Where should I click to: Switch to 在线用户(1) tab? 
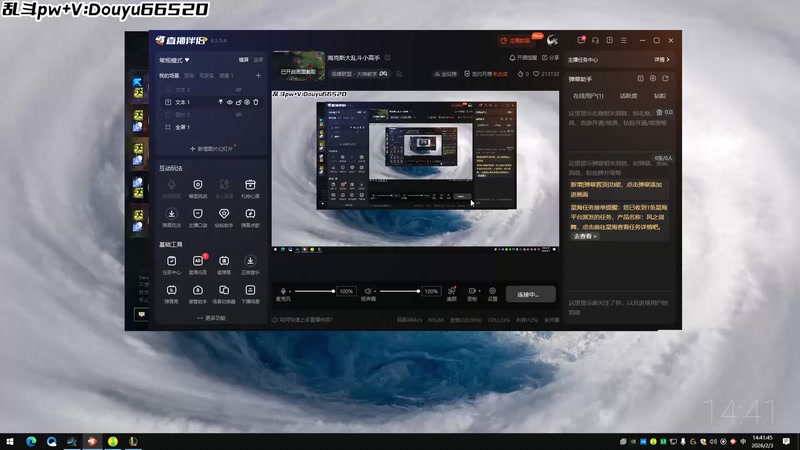tap(588, 96)
